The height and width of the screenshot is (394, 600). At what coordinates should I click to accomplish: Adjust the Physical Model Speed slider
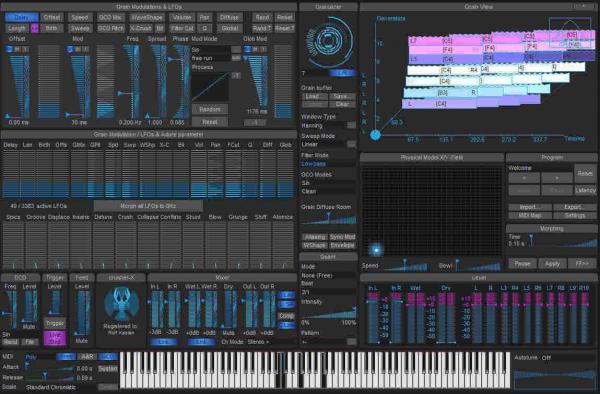(x=405, y=265)
